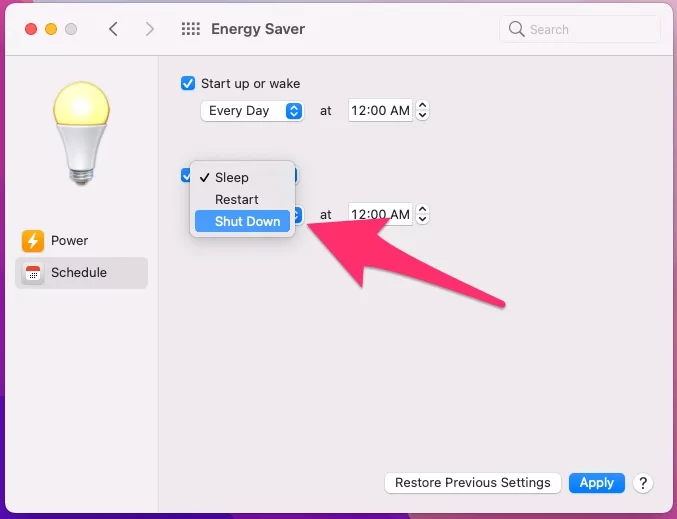Click the wake time stepper arrows
Screen dimensions: 677x519
pyautogui.click(x=422, y=111)
